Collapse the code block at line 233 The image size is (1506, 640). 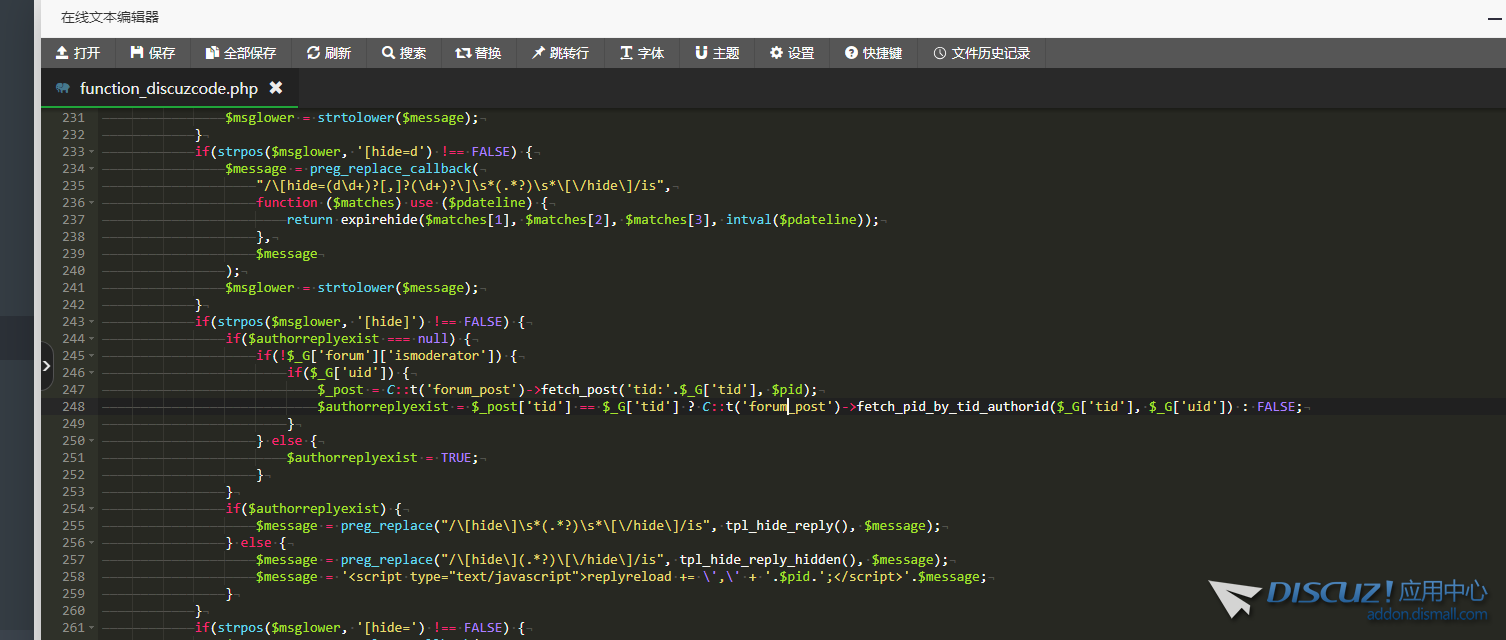coord(92,152)
